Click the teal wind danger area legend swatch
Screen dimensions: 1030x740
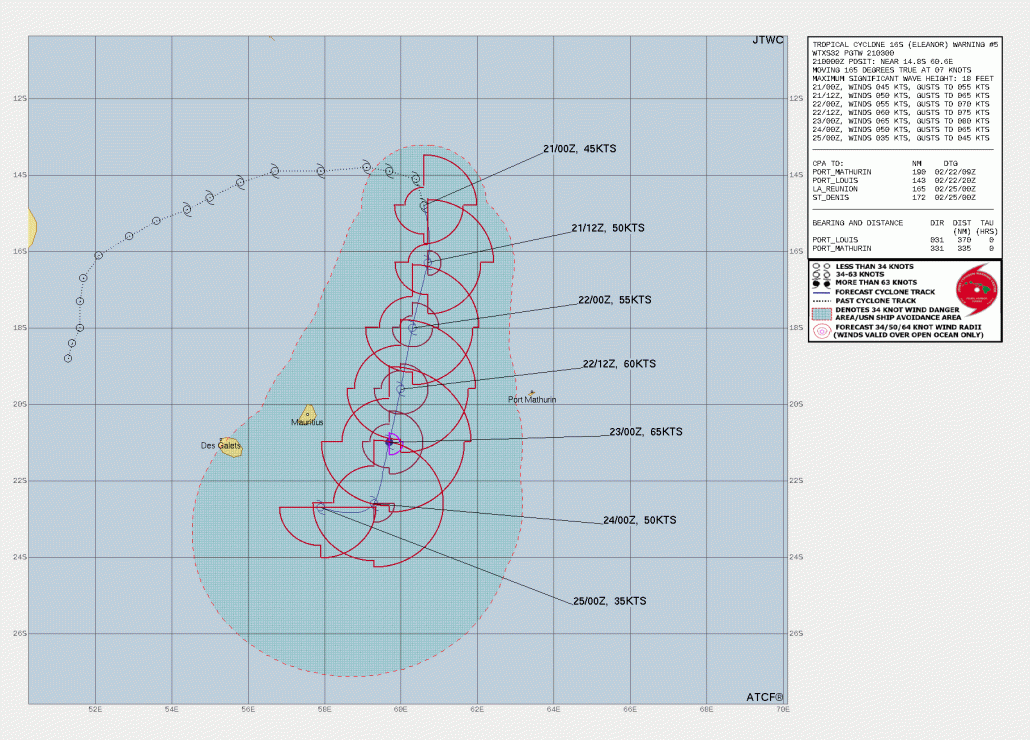coord(821,314)
